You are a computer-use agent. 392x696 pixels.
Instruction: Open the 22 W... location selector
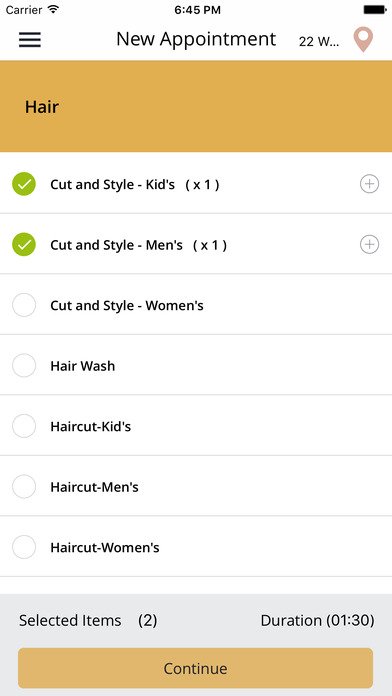click(319, 41)
